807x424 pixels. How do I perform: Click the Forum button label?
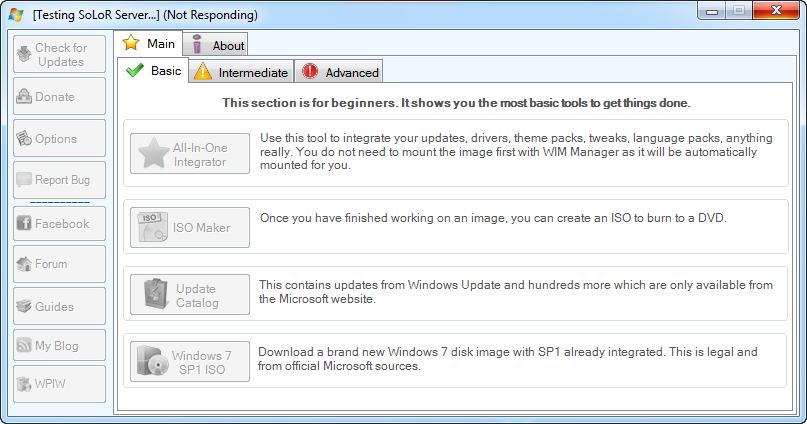click(x=51, y=264)
